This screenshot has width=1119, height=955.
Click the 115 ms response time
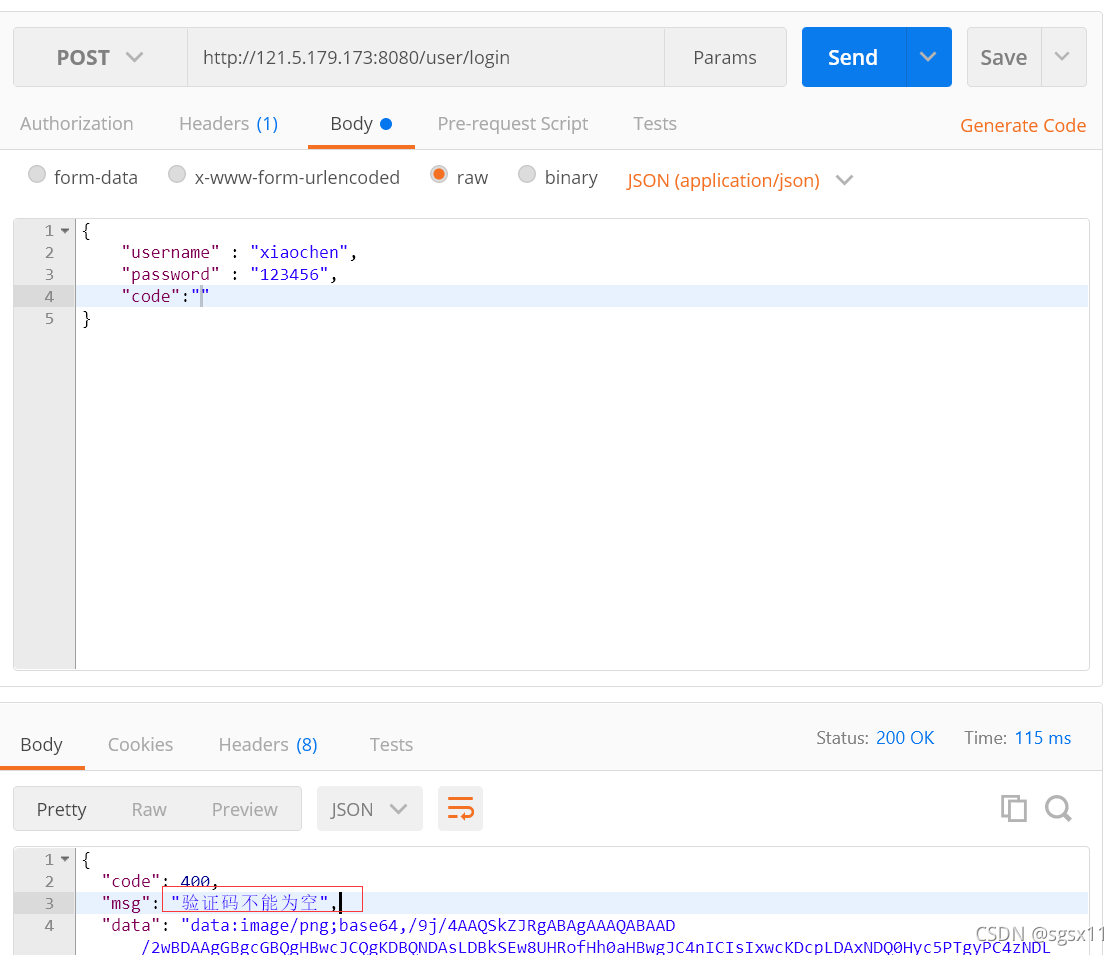[1043, 738]
